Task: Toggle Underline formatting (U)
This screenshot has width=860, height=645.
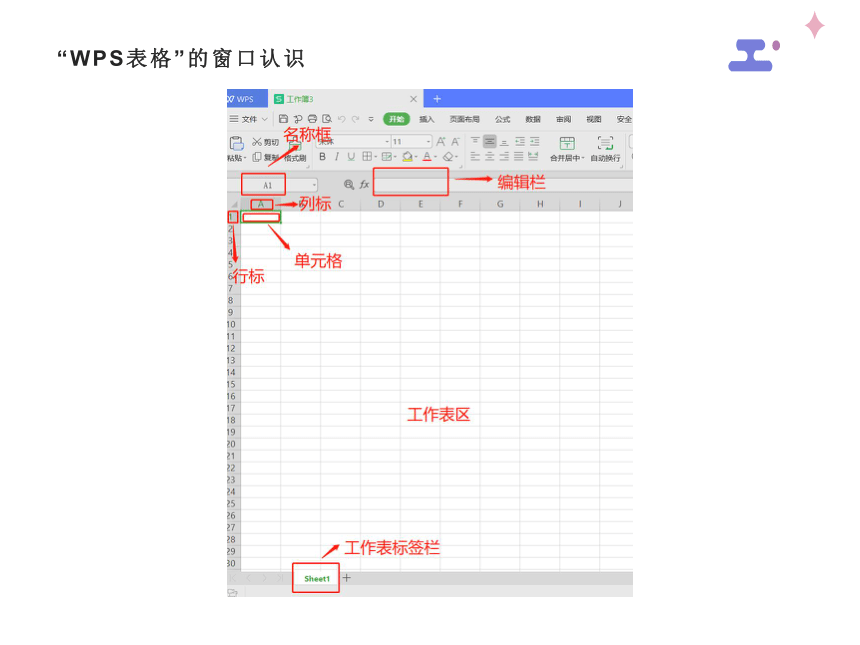Action: pyautogui.click(x=351, y=157)
